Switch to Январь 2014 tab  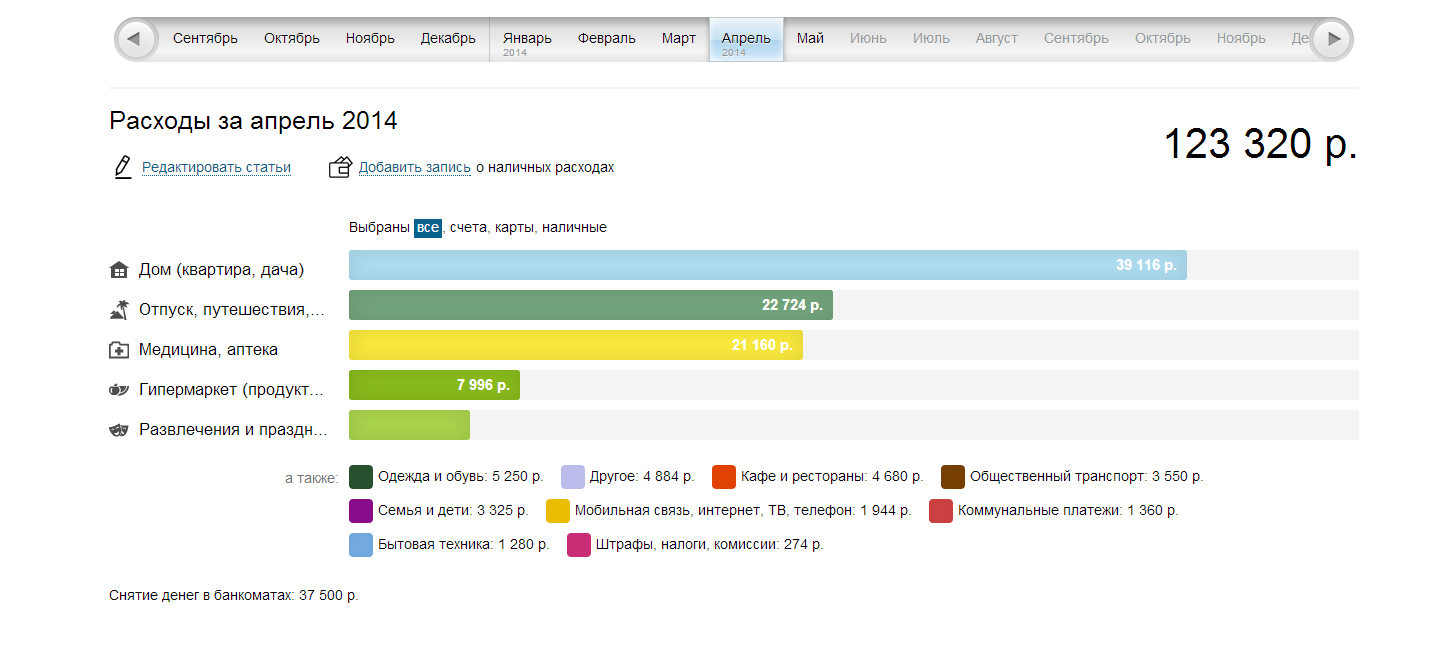click(527, 39)
